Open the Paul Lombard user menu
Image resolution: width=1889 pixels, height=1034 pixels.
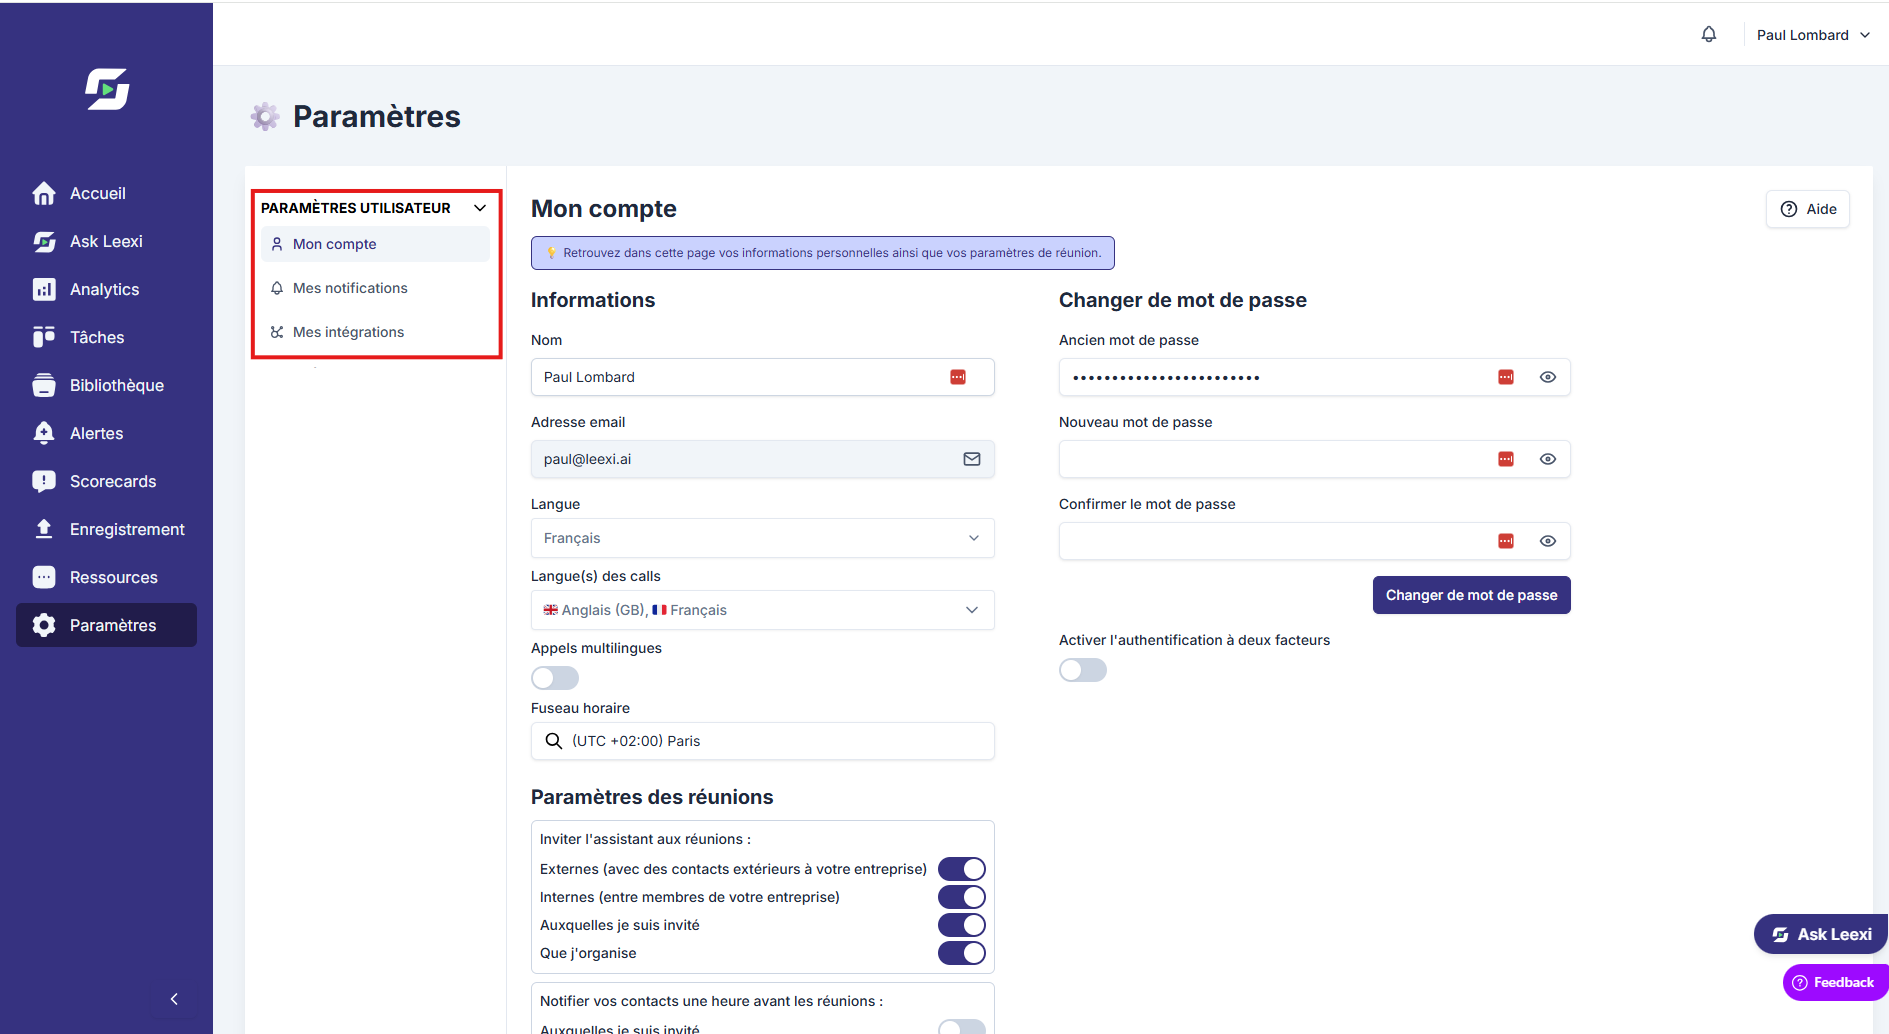[1813, 35]
